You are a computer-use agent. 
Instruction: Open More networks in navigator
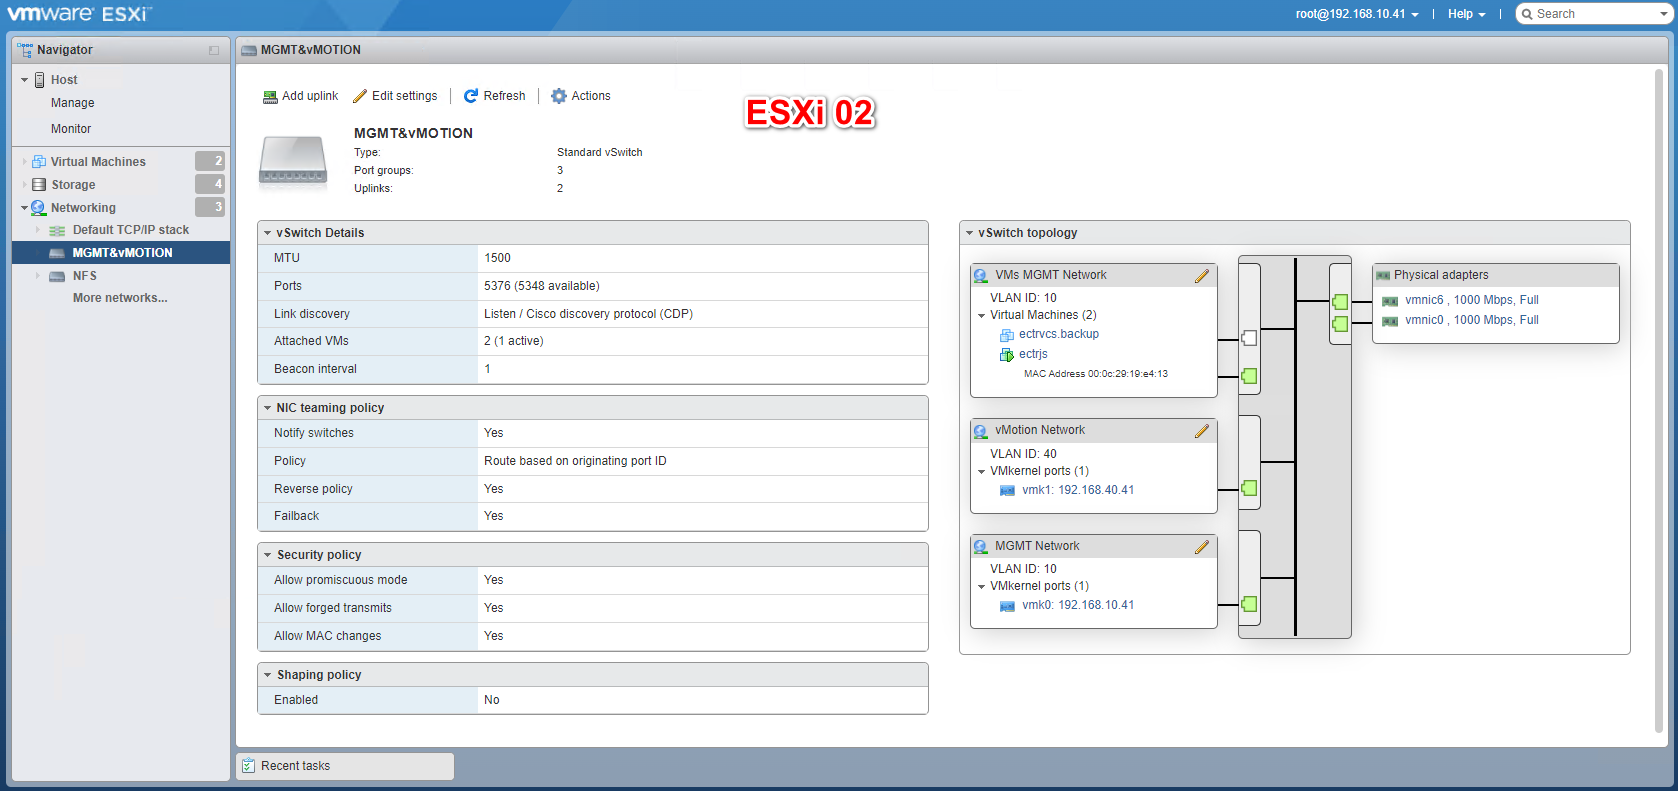pos(120,298)
